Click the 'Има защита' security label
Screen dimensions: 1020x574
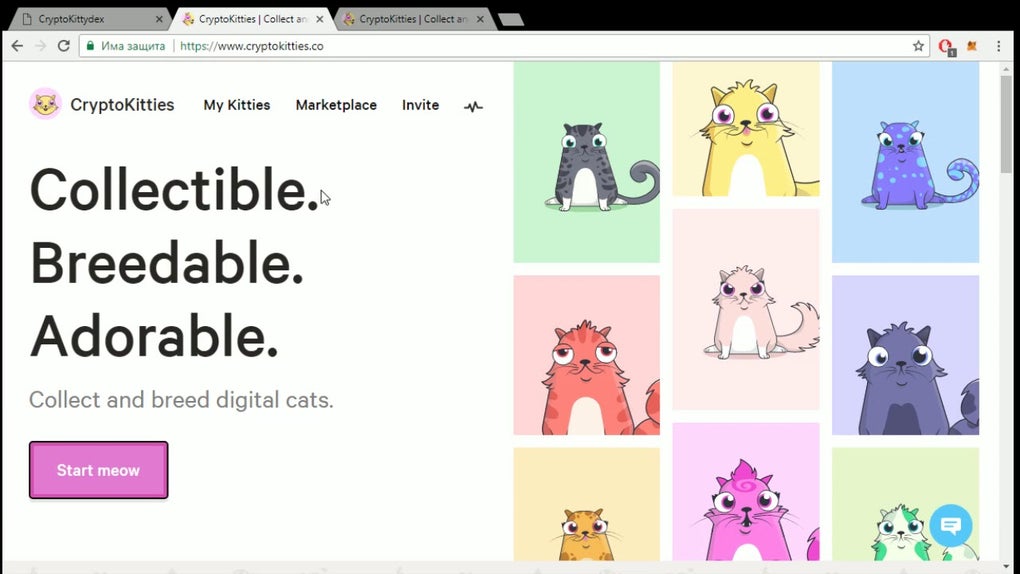click(x=133, y=46)
